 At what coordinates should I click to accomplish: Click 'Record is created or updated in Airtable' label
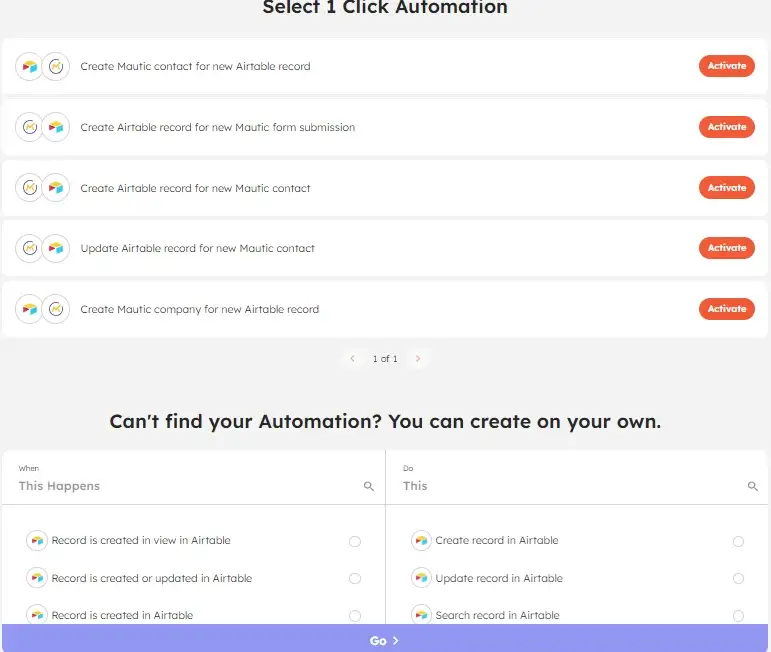click(x=151, y=578)
